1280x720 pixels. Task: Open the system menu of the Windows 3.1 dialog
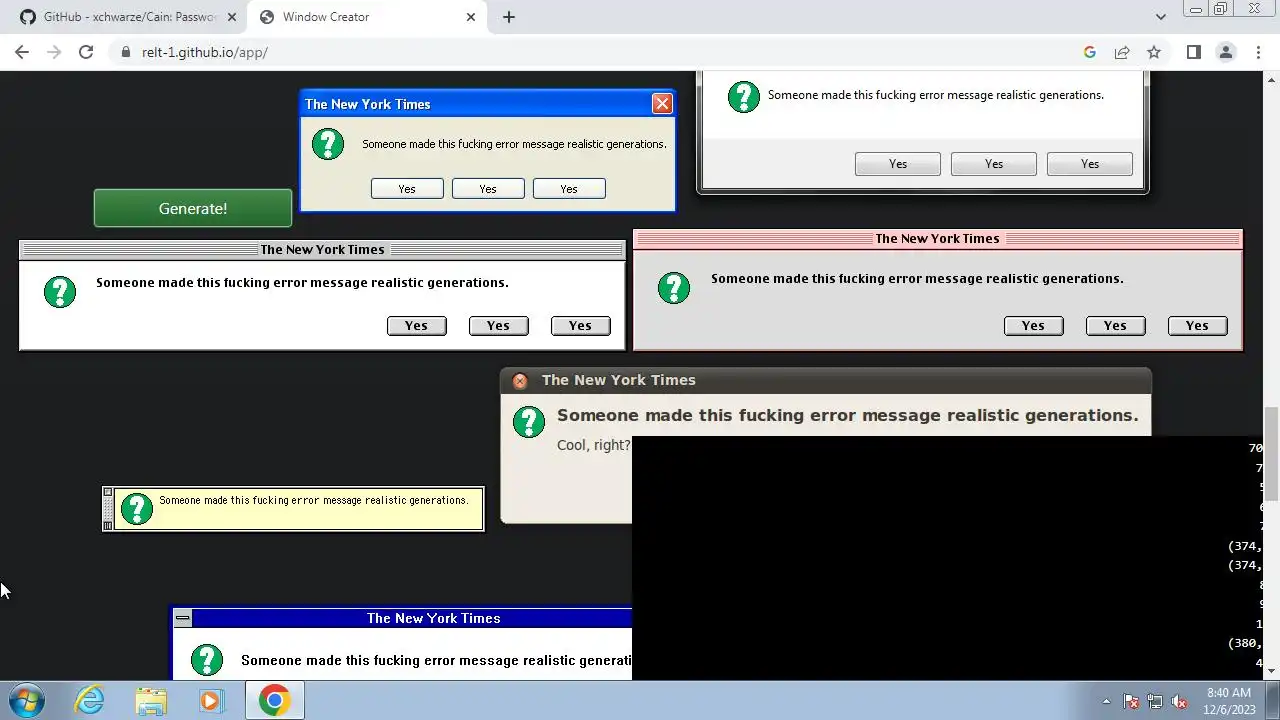tap(183, 618)
